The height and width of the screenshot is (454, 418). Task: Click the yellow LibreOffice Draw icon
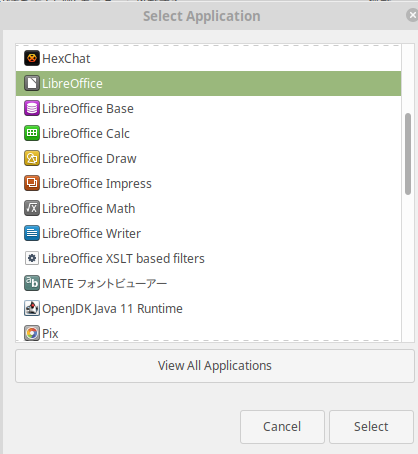[32, 158]
